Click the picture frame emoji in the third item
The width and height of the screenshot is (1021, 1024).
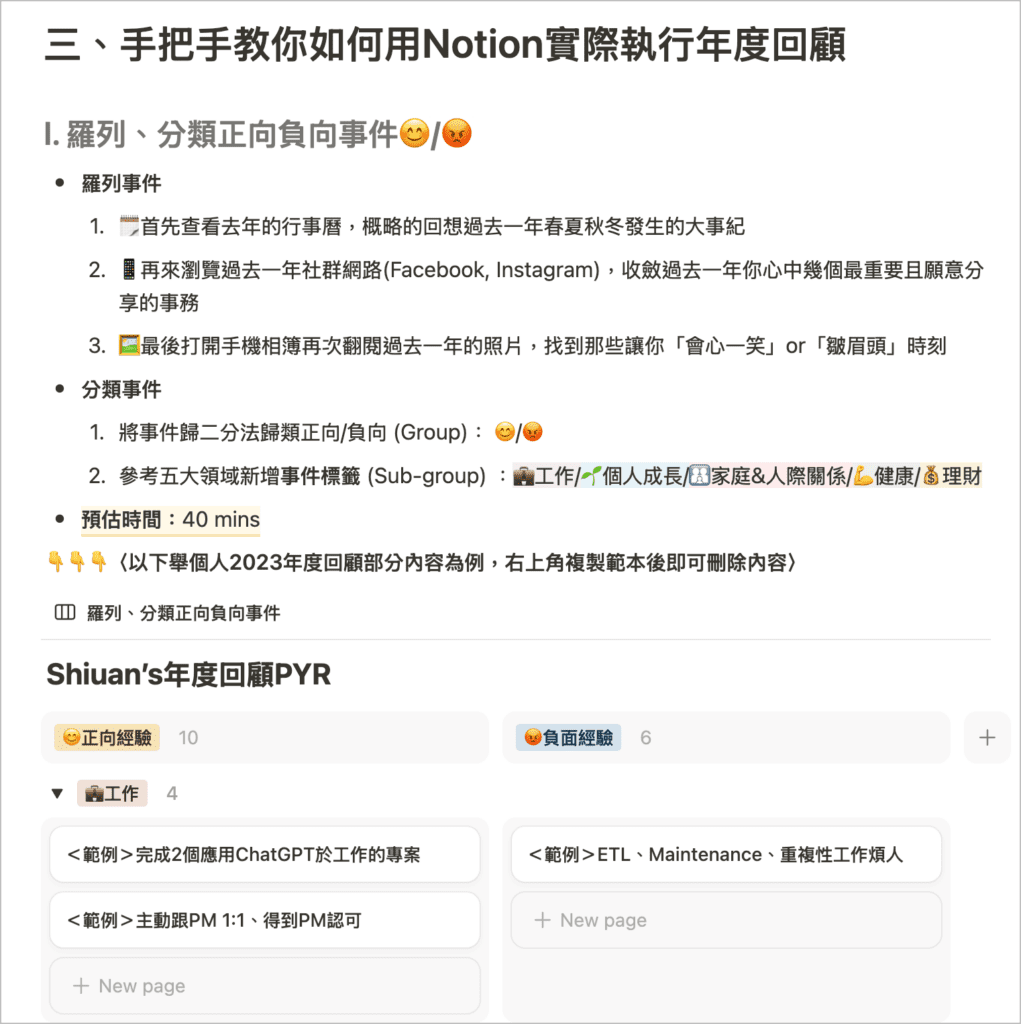(x=129, y=347)
